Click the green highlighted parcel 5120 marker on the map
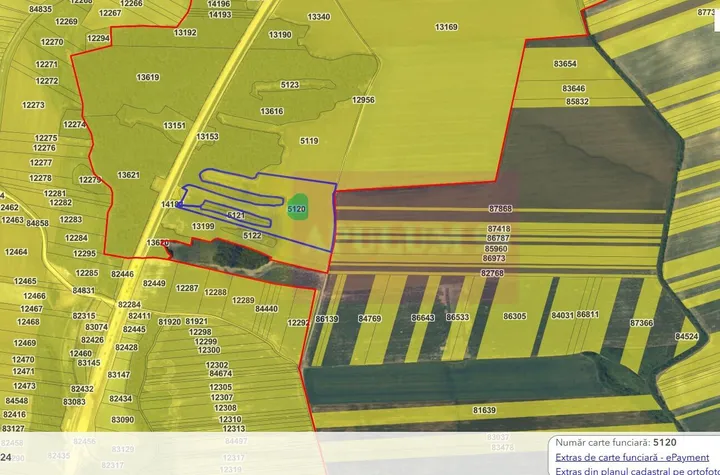This screenshot has height=475, width=720. click(297, 210)
